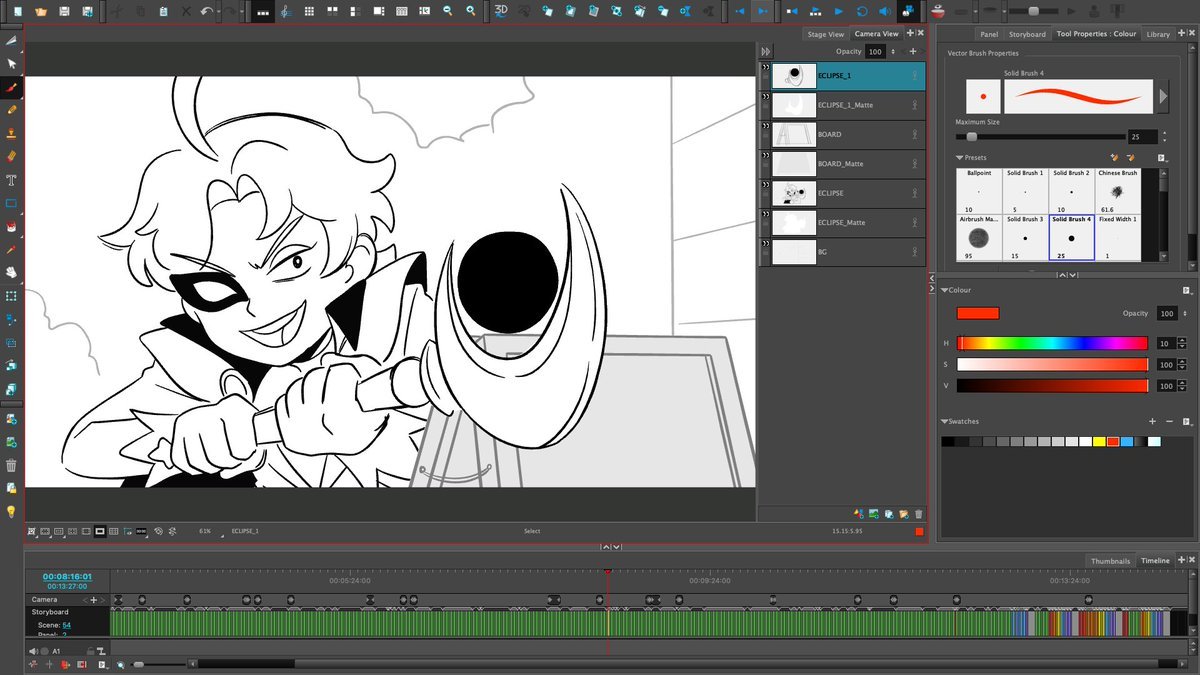The image size is (1200, 675).
Task: Switch to the Stage View tab
Action: pos(825,34)
